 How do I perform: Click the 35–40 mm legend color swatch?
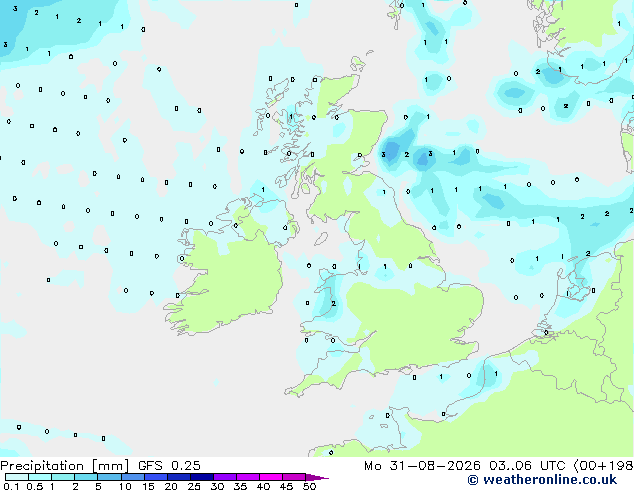tap(248, 477)
